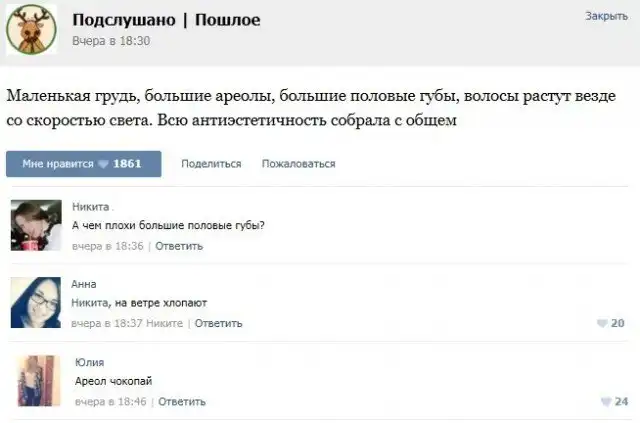The image size is (640, 423).
Task: Reply to Анна's comment via Ответить
Action: [x=218, y=323]
